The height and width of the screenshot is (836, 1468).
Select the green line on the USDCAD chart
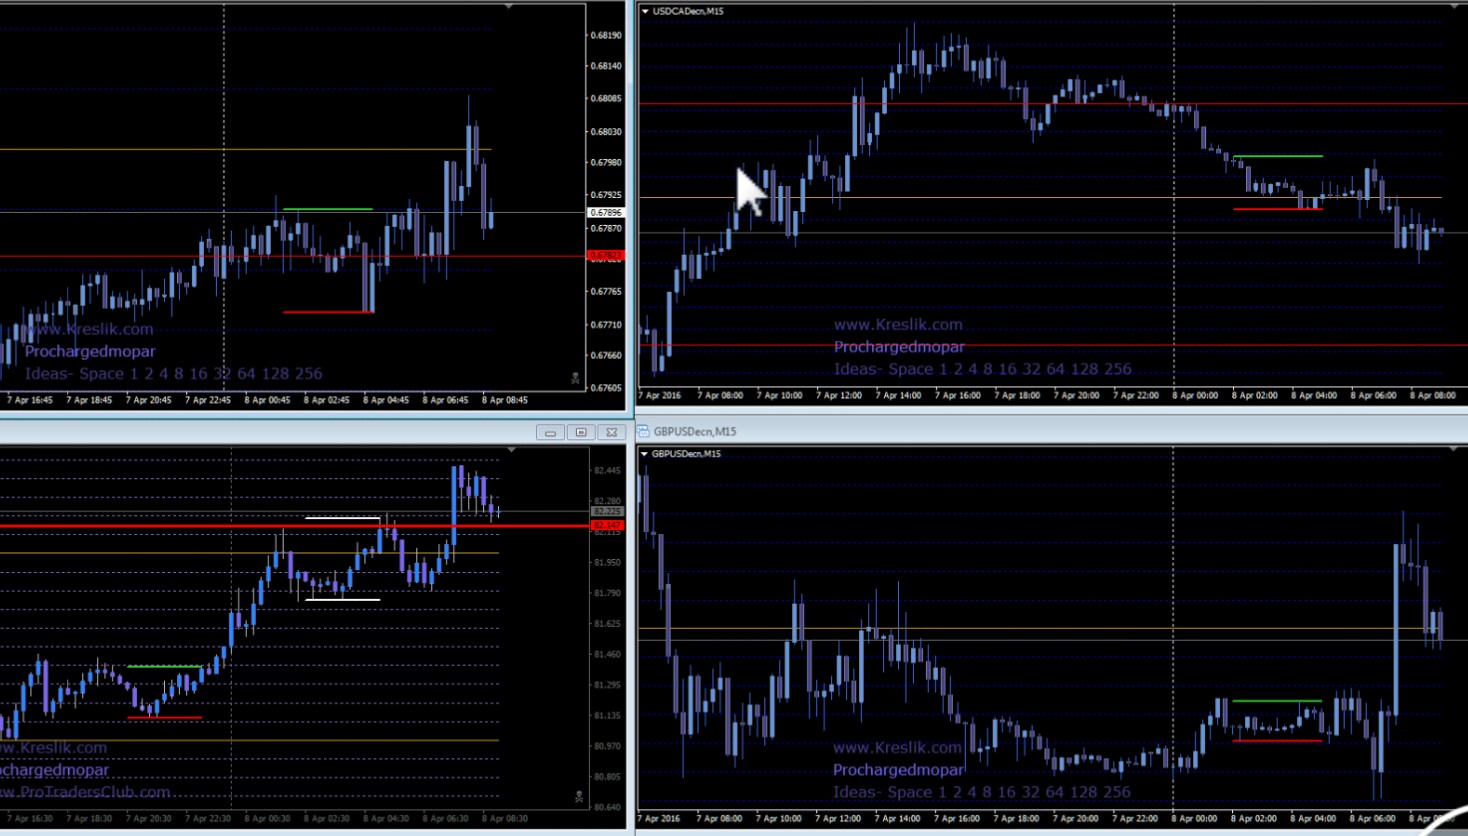[x=1278, y=156]
